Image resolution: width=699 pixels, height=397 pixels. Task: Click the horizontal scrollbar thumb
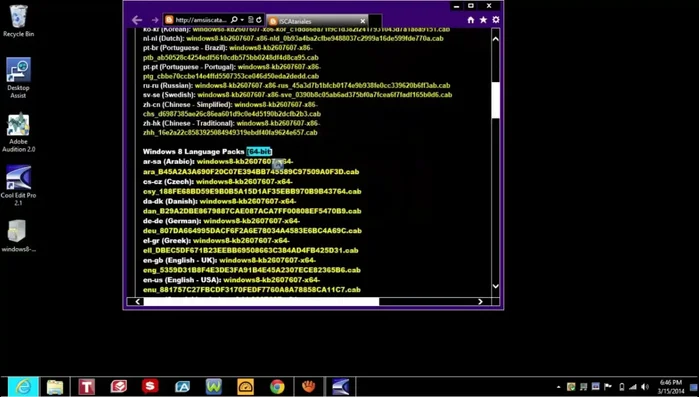point(261,302)
